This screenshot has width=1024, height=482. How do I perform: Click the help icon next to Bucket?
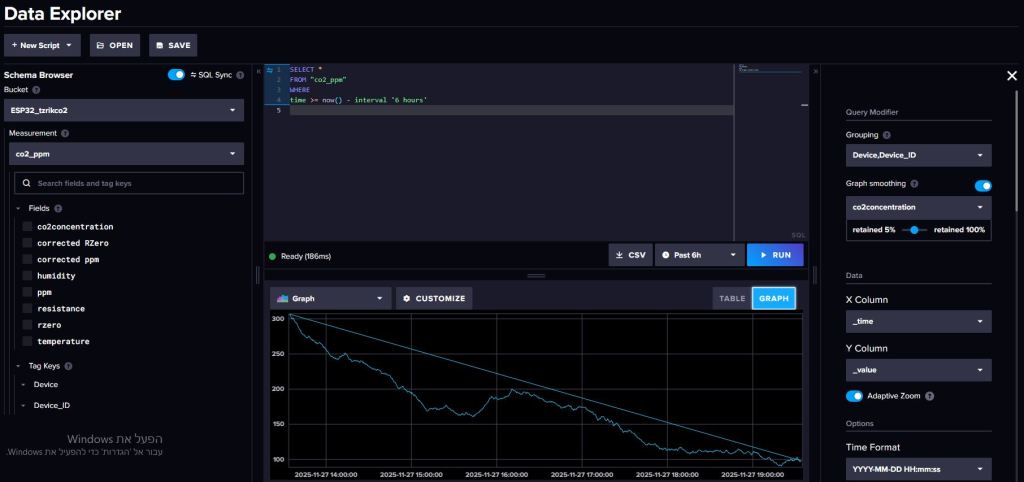[38, 89]
